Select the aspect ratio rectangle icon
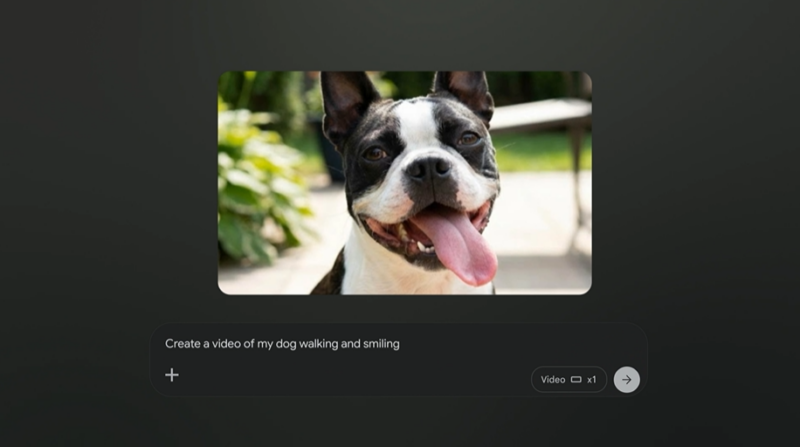The image size is (800, 447). [x=576, y=380]
